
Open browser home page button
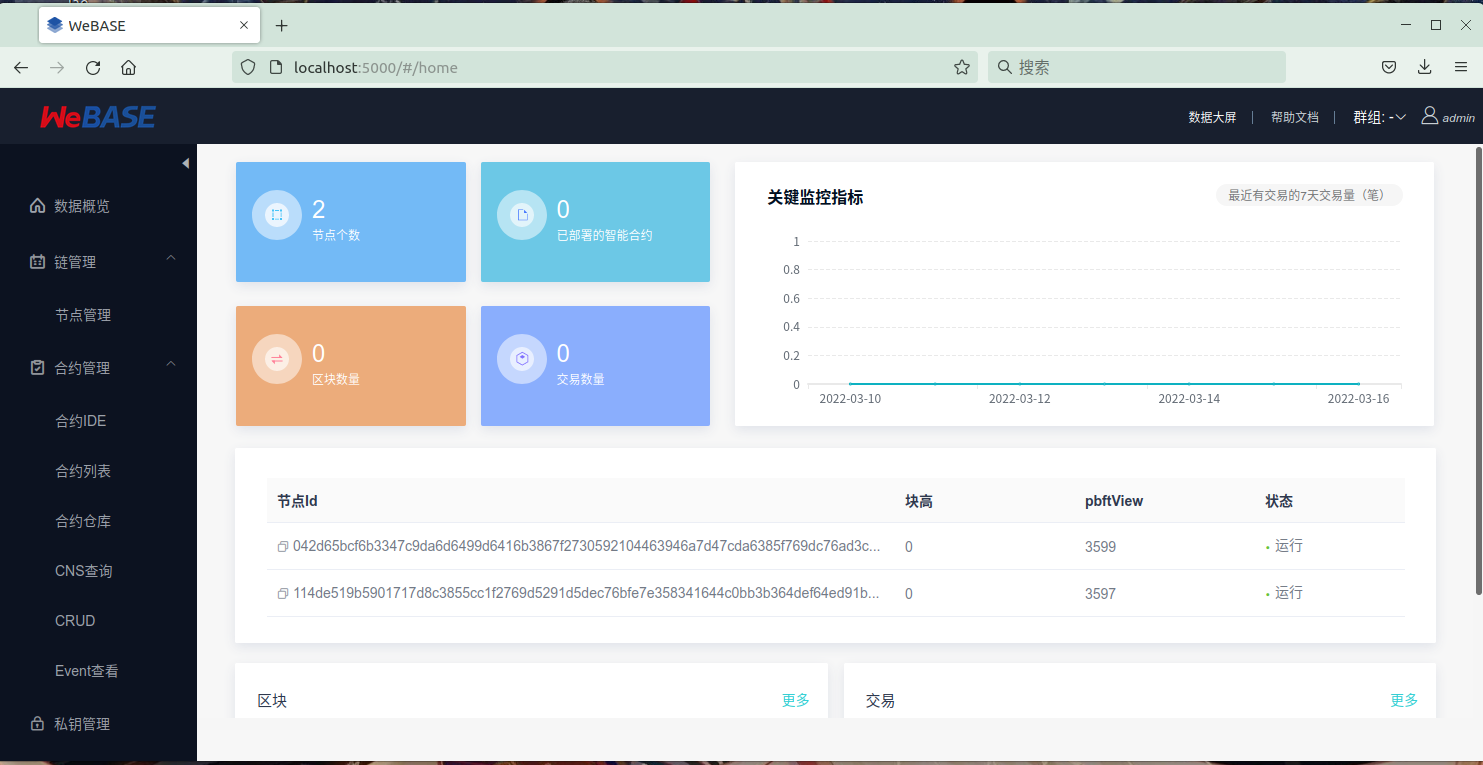[x=128, y=68]
